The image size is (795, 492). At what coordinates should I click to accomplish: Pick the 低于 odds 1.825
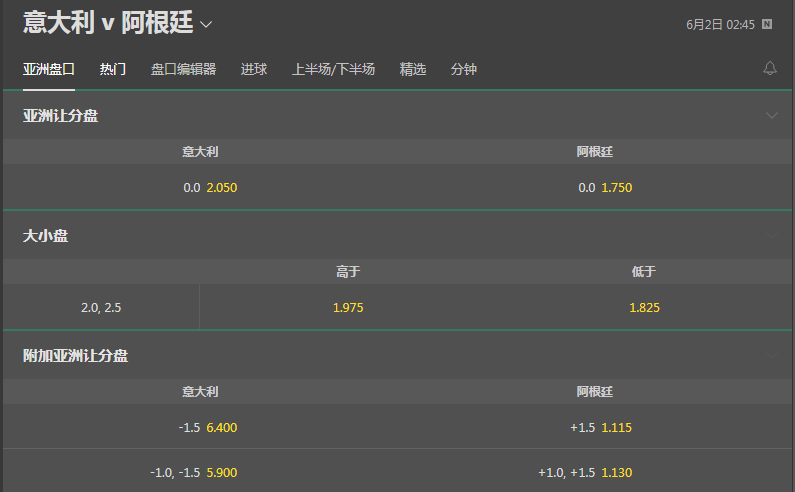pyautogui.click(x=644, y=307)
